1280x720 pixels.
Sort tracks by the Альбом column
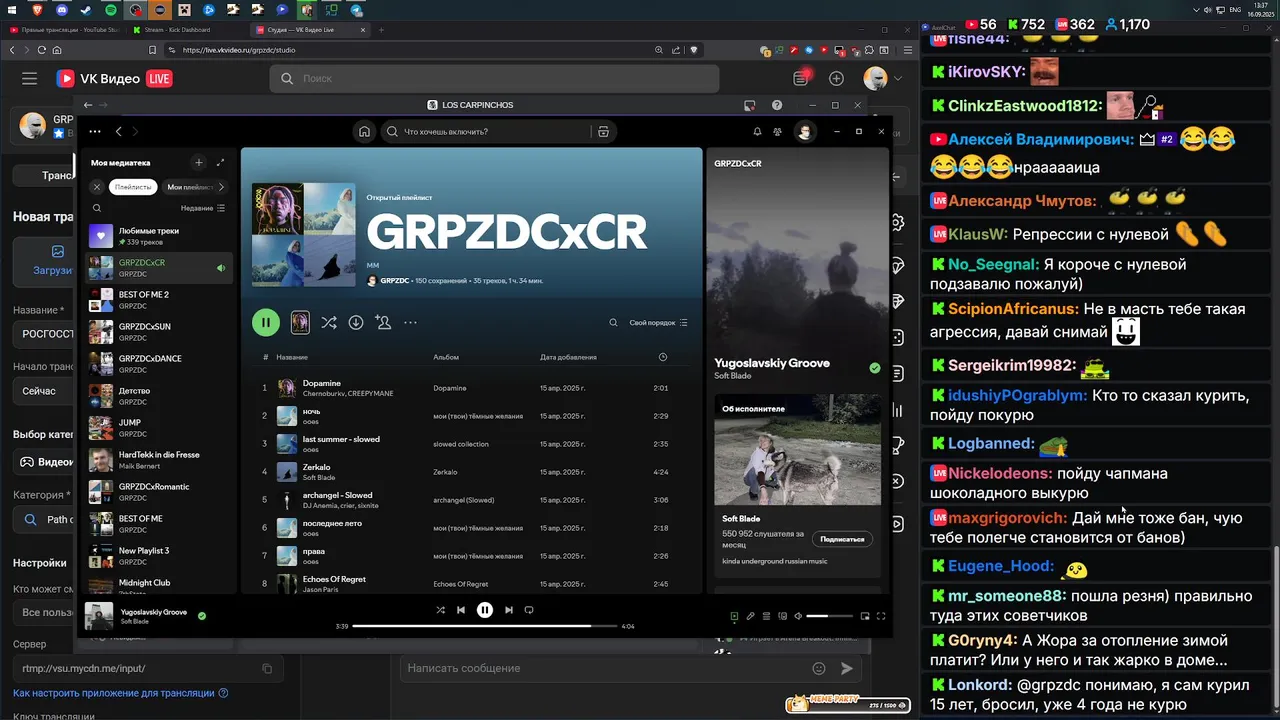coord(446,357)
